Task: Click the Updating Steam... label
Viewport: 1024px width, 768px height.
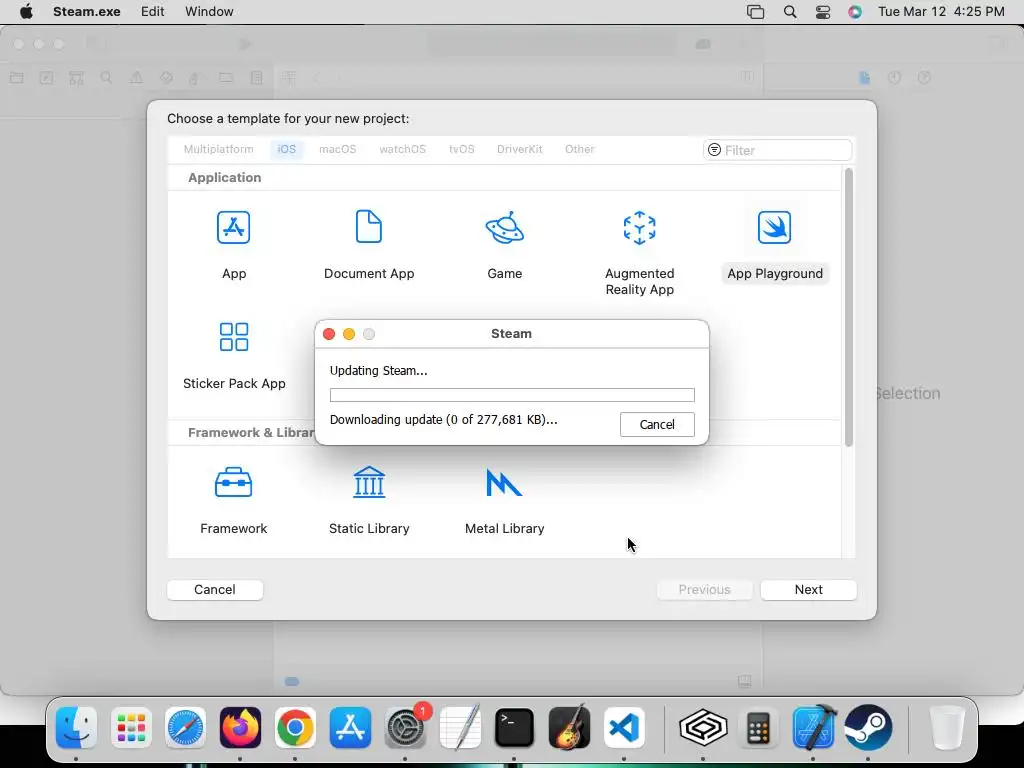Action: click(379, 370)
